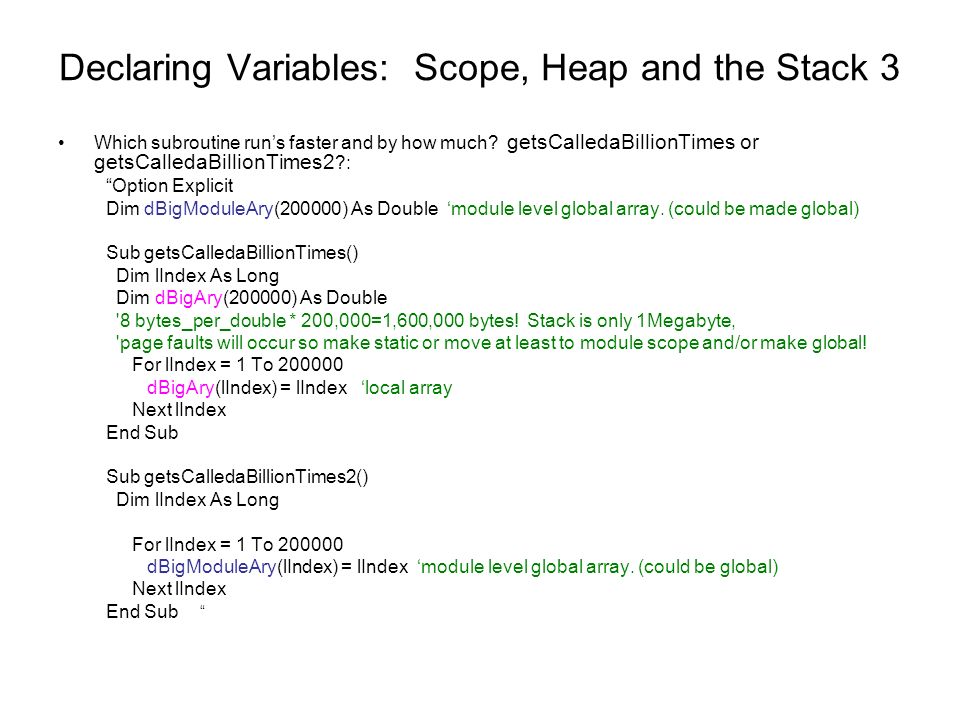
Task: Click the first 'End Sub' line
Action: [142, 433]
